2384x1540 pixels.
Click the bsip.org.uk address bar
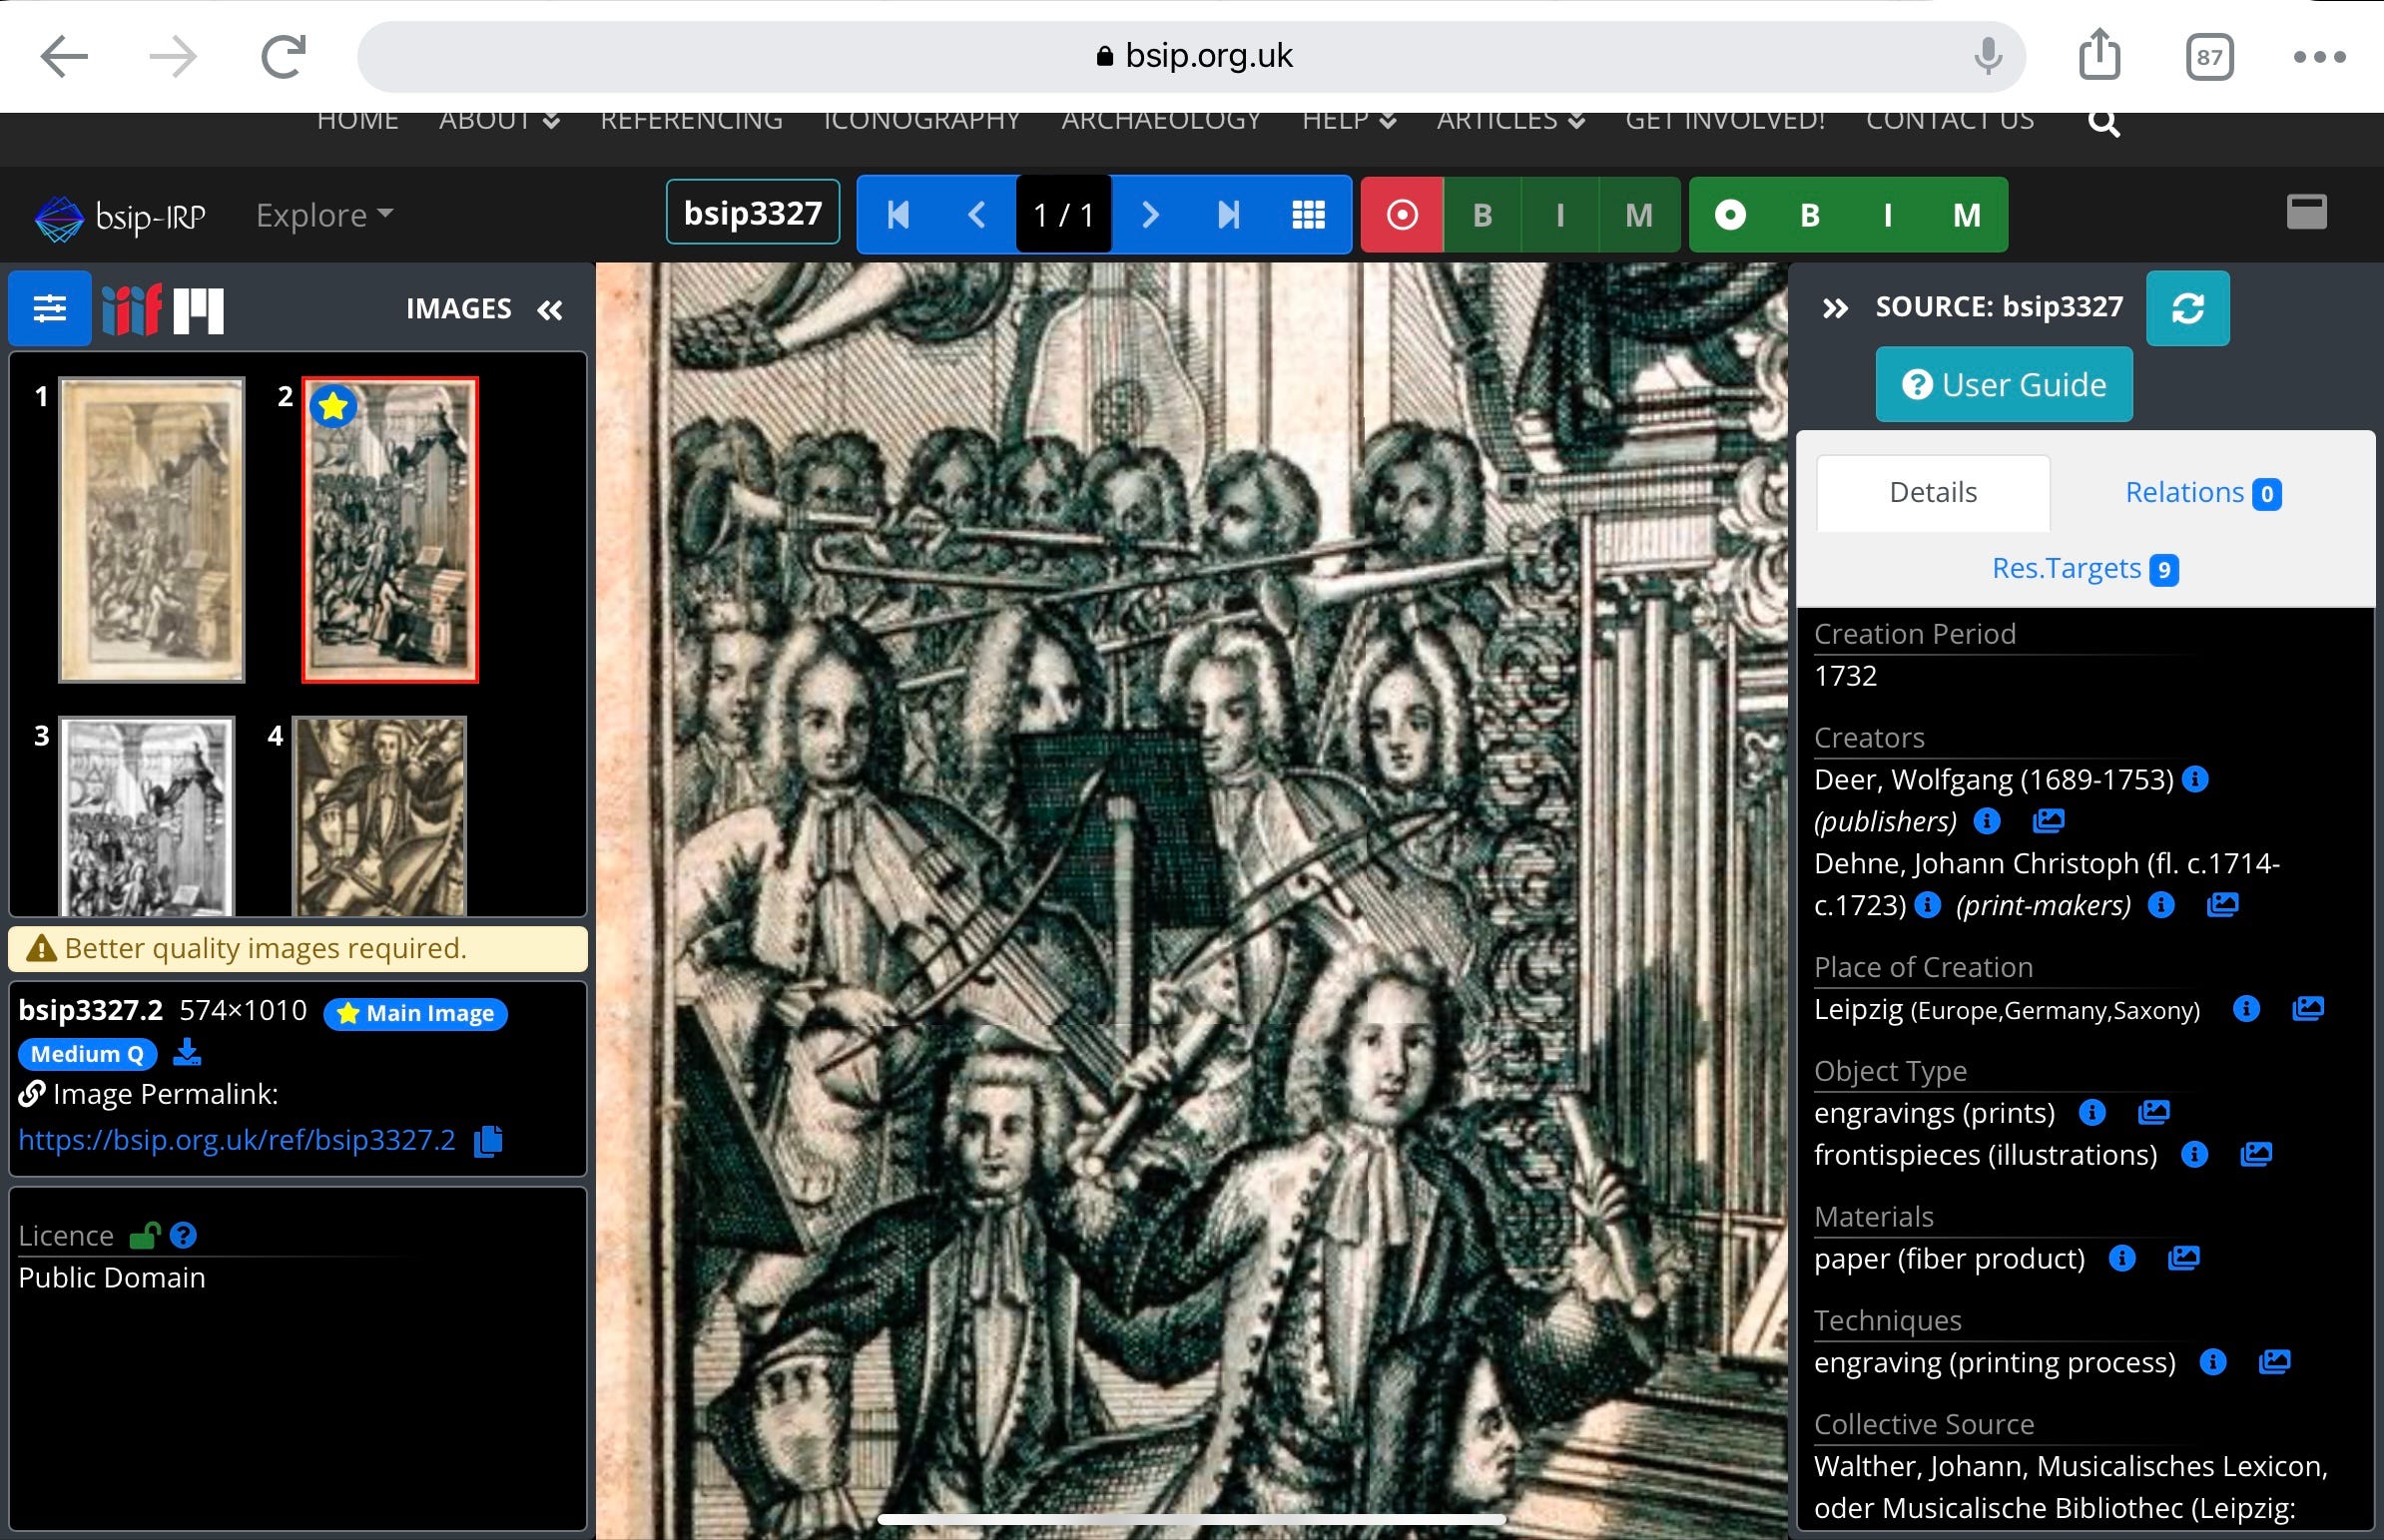(1192, 56)
